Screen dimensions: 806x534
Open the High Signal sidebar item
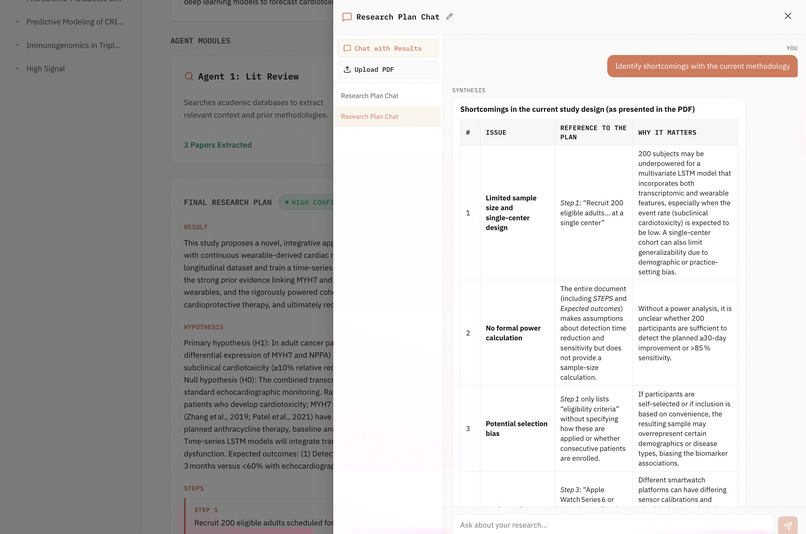tap(45, 68)
